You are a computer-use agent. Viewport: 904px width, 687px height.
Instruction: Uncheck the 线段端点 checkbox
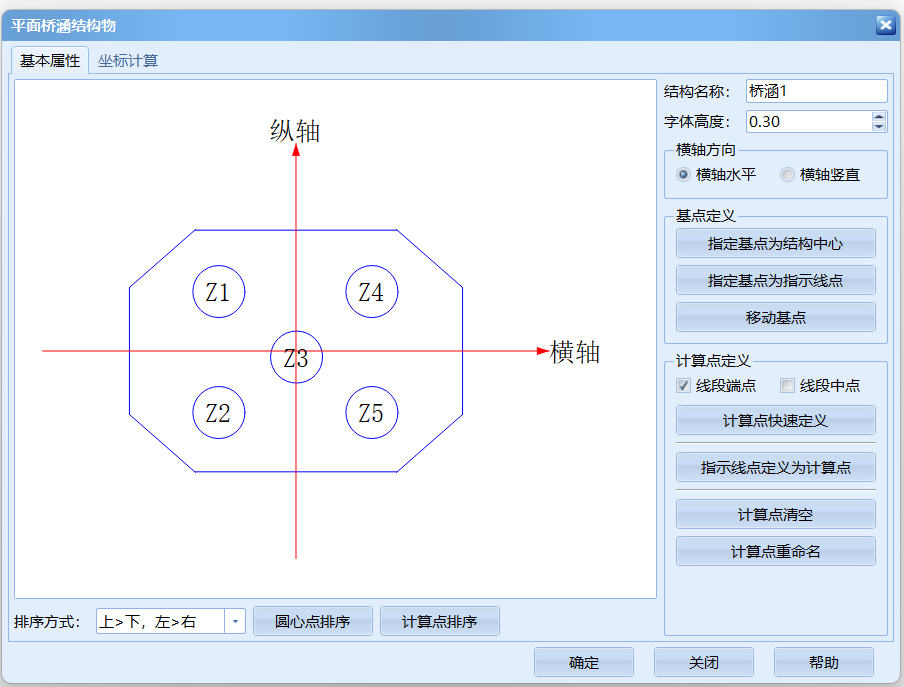point(683,385)
